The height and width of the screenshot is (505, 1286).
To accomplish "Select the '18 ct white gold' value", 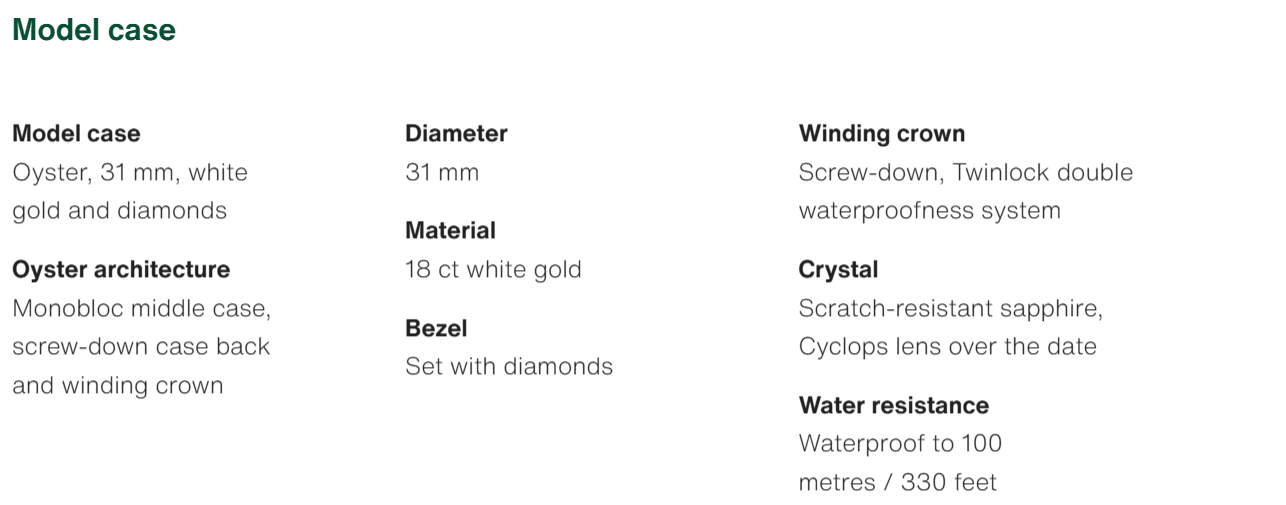I will (493, 269).
